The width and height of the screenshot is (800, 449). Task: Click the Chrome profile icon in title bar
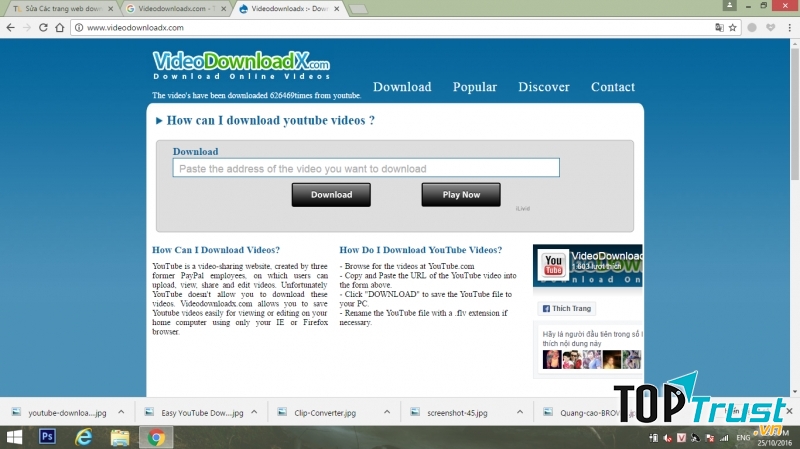[x=730, y=5]
